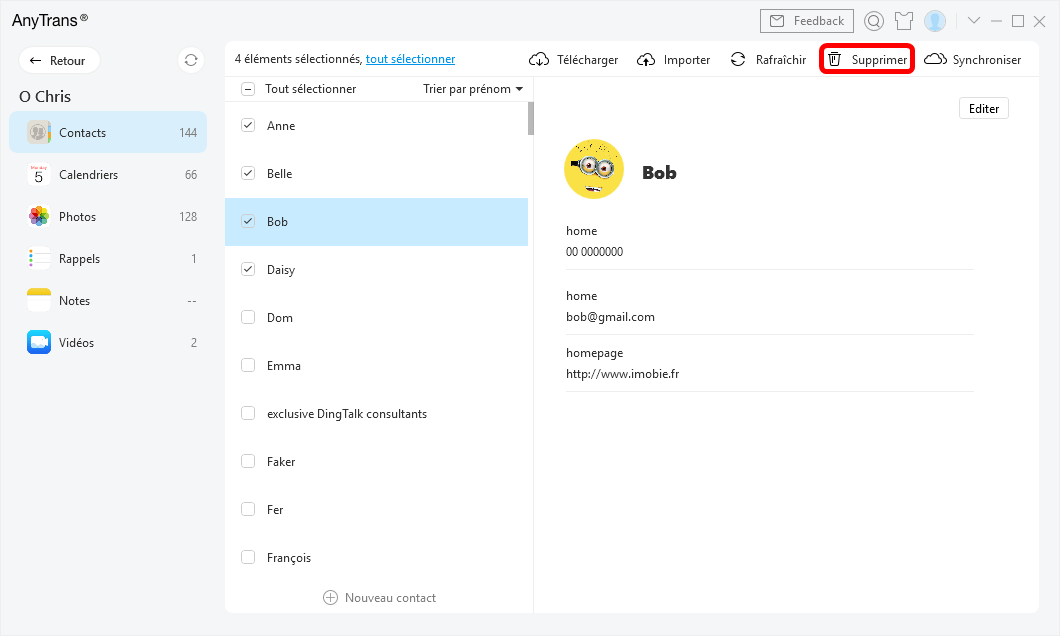This screenshot has width=1060, height=636.
Task: Click the phone number 00 0000000
Action: tap(594, 251)
